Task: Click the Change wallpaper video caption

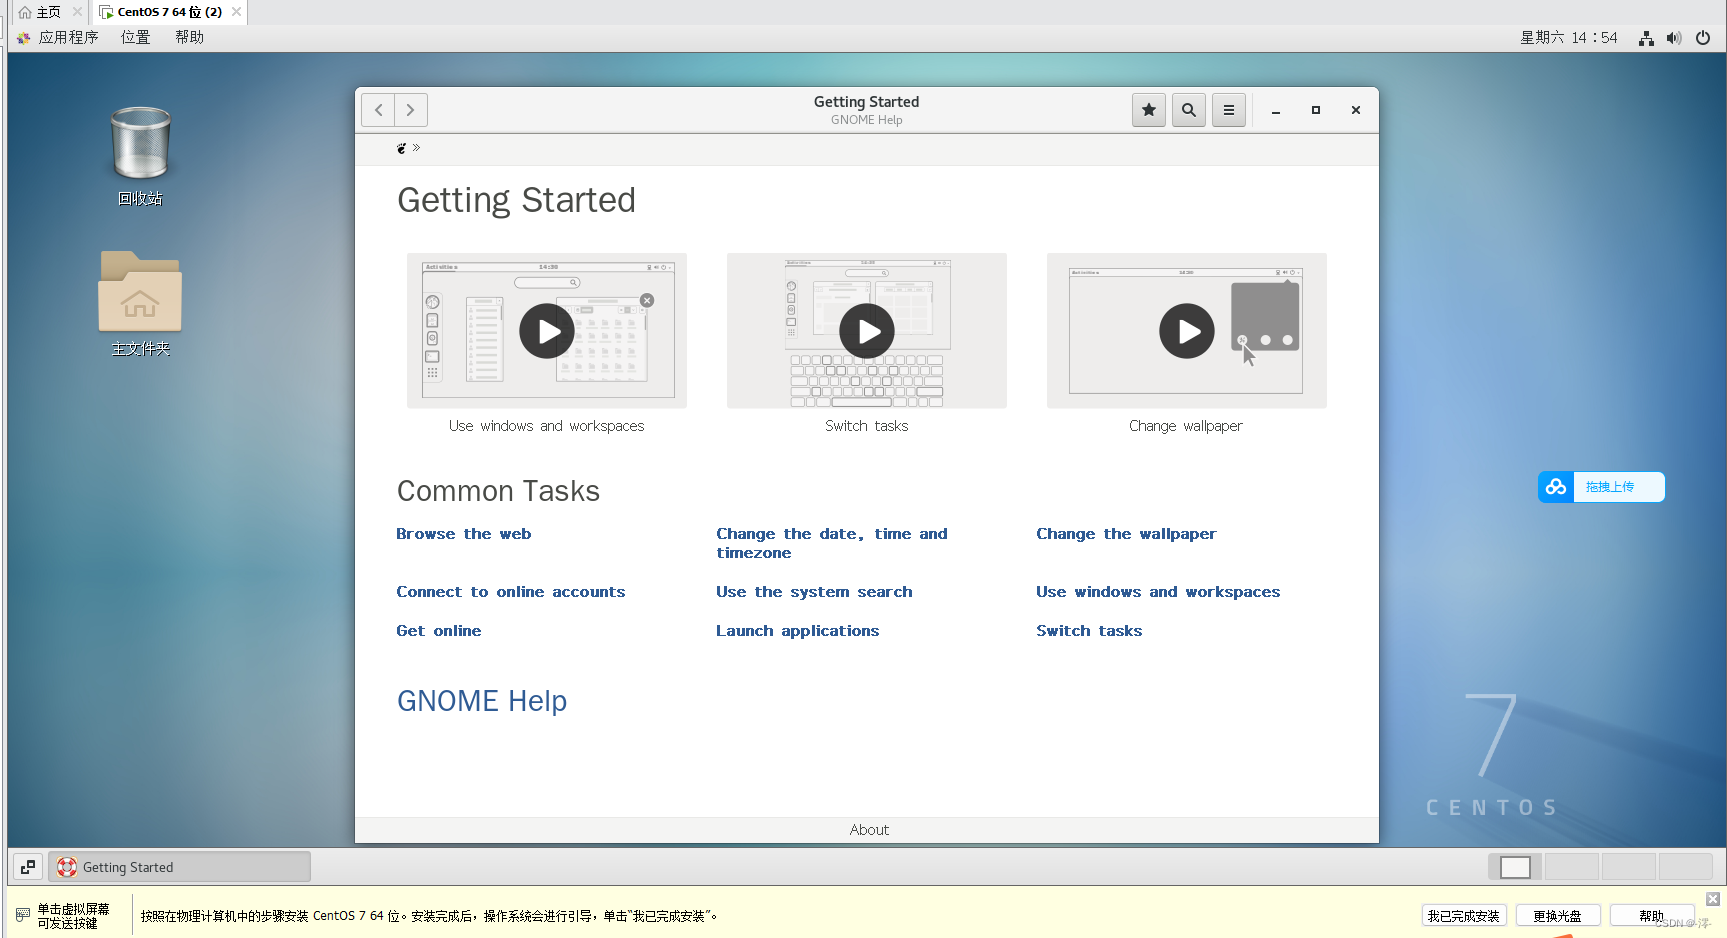Action: 1186,426
